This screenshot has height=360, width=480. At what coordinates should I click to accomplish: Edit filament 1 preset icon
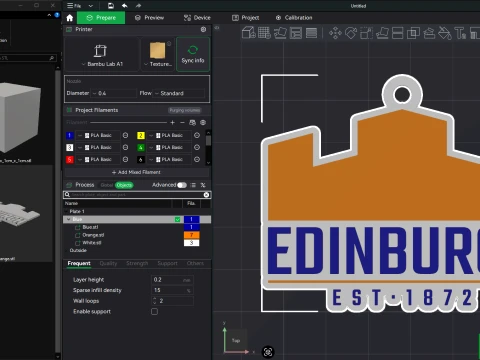[125, 135]
